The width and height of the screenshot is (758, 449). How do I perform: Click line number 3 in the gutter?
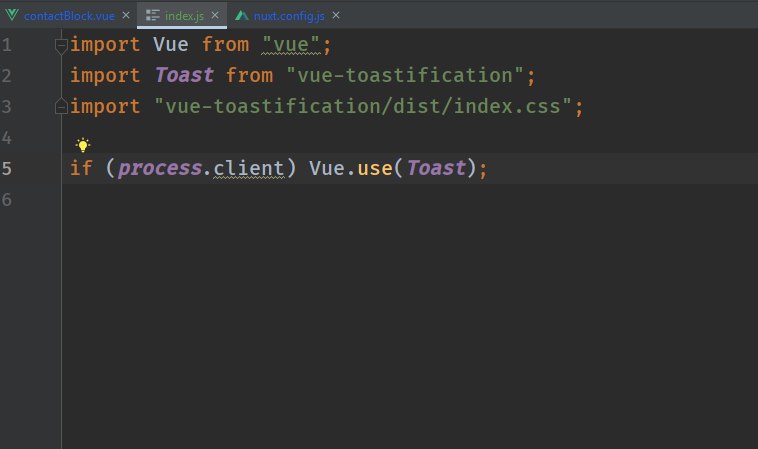tap(6, 107)
